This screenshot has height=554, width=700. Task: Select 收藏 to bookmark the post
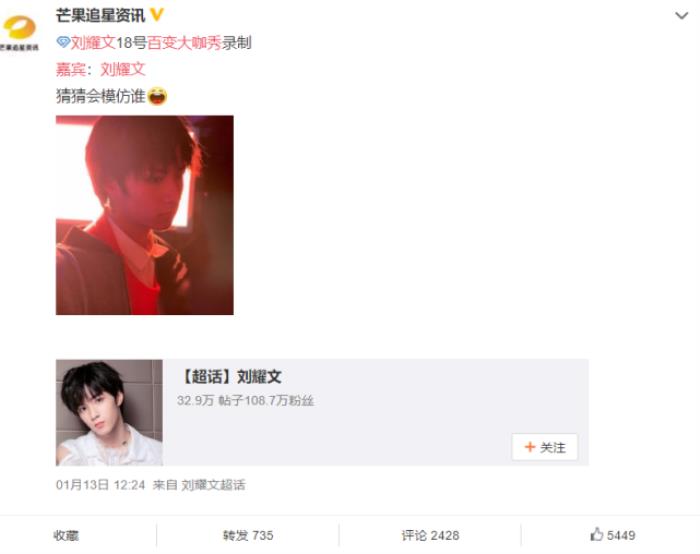[x=66, y=535]
